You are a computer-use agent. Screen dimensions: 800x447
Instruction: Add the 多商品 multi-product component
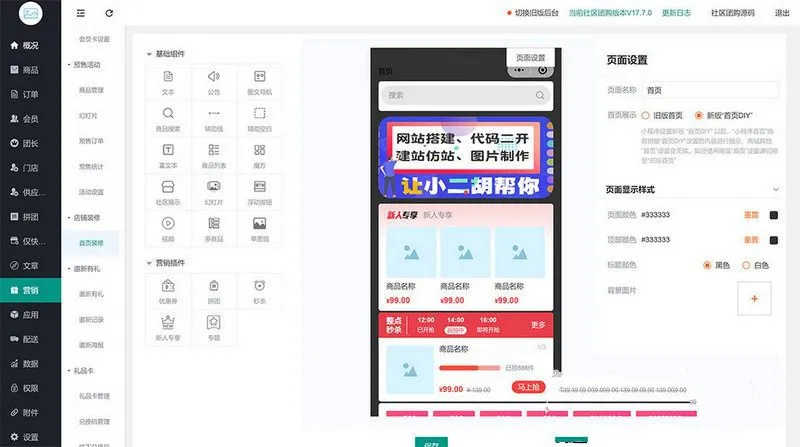(214, 230)
